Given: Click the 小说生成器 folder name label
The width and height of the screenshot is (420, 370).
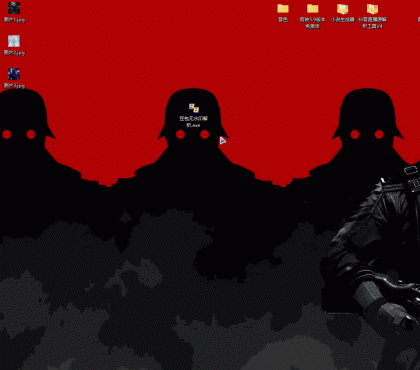Looking at the screenshot, I should 343,20.
